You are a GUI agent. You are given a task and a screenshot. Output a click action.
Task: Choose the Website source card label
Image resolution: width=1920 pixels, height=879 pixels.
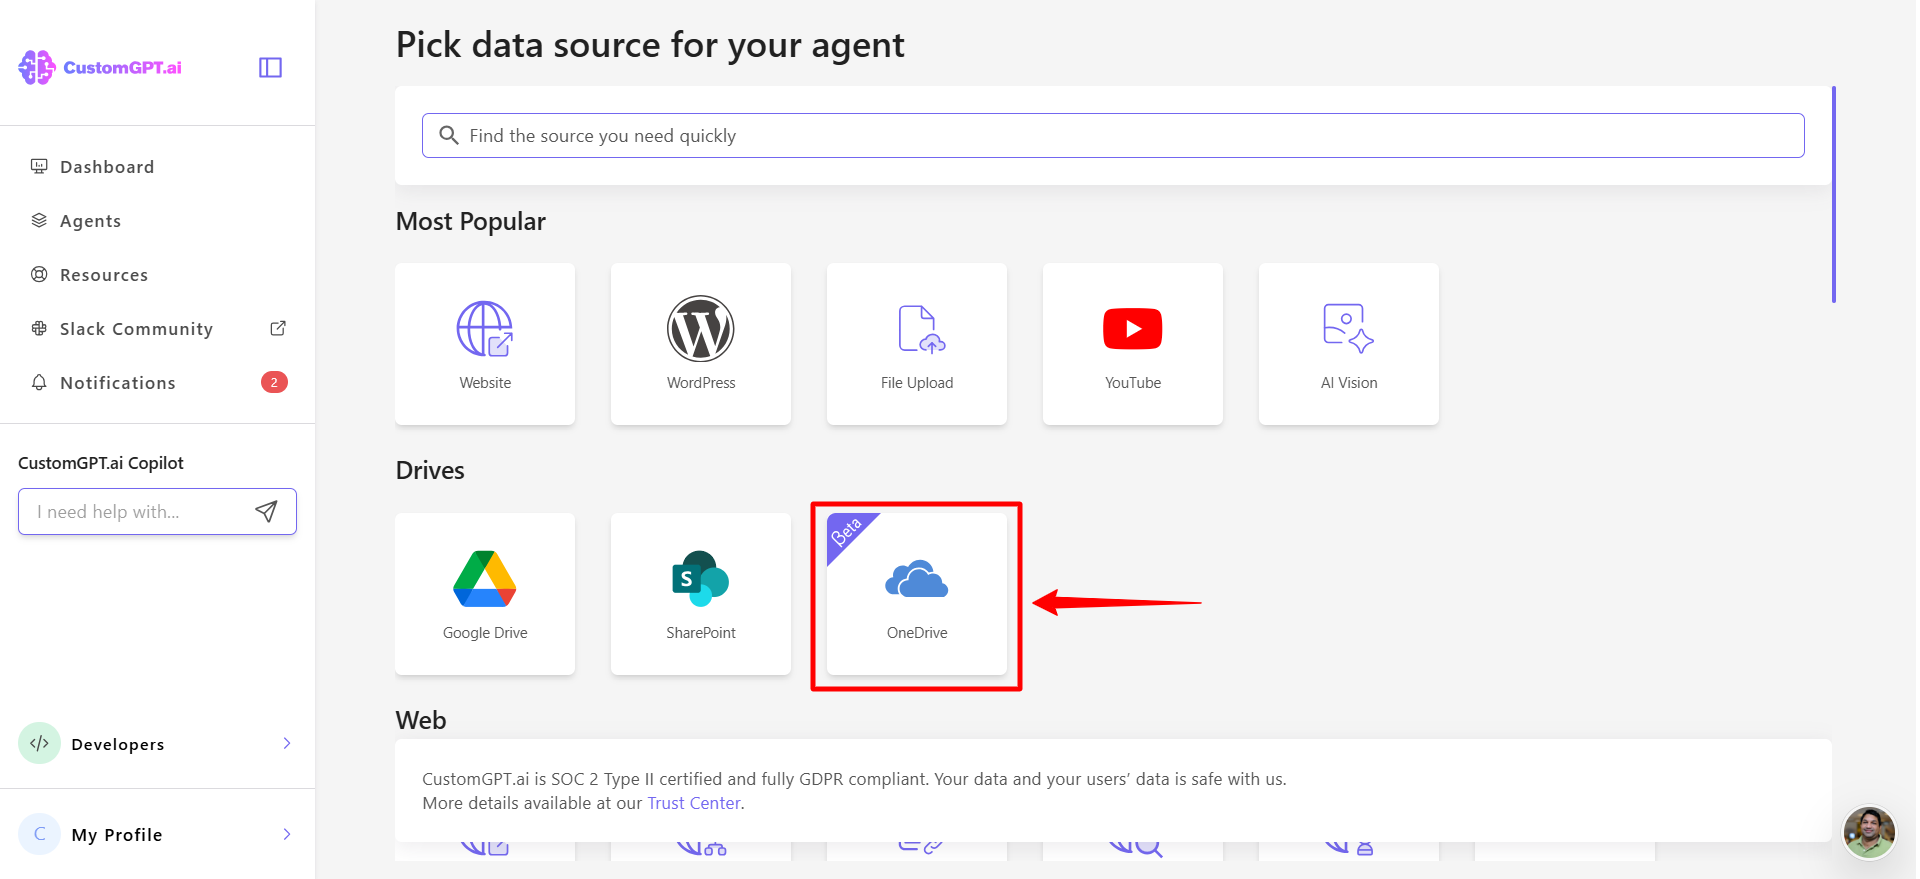pos(485,383)
